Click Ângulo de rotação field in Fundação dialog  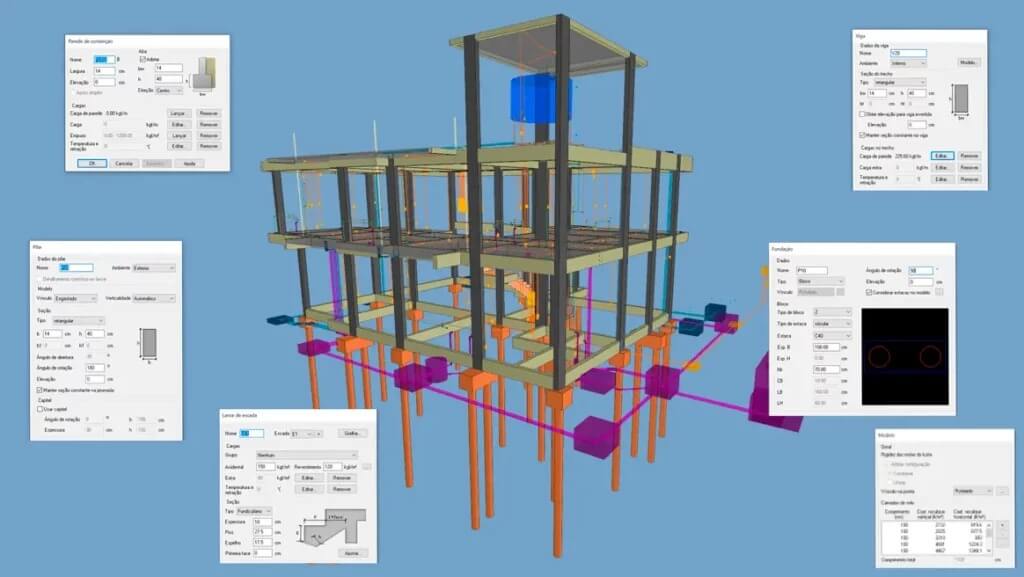click(x=921, y=270)
